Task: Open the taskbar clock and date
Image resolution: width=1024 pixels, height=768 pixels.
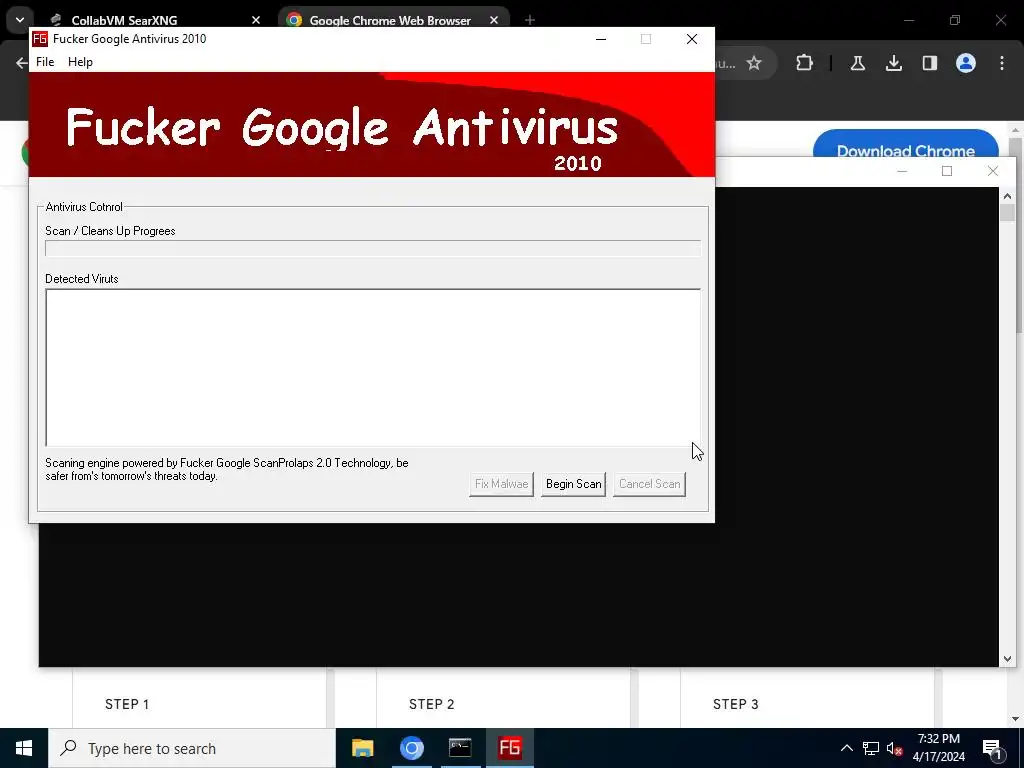Action: [x=938, y=748]
